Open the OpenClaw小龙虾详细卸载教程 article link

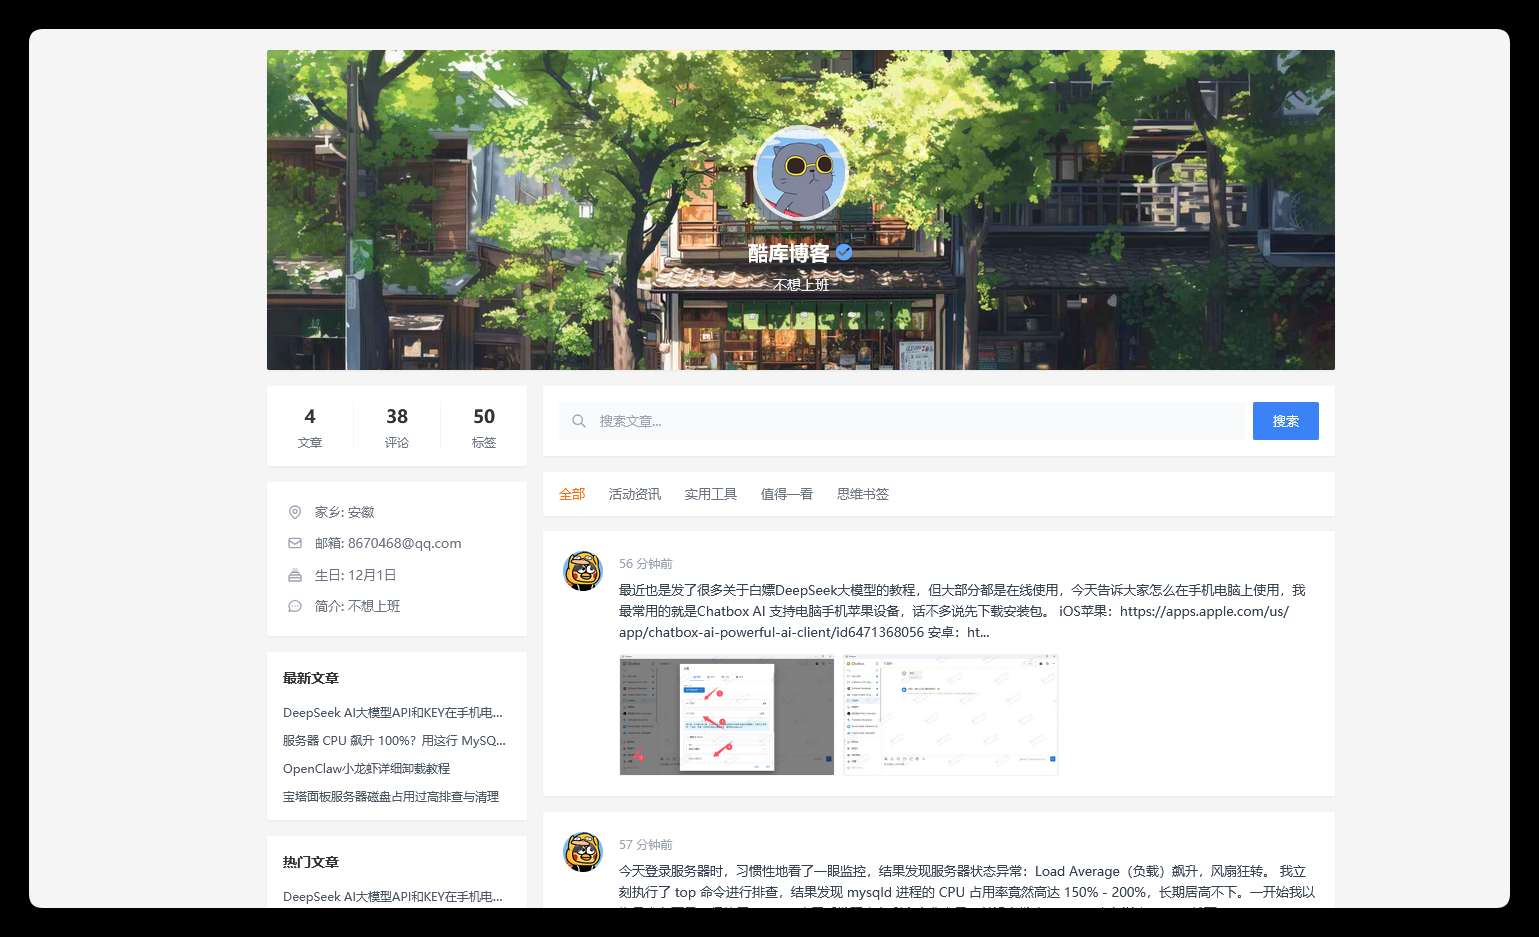tap(366, 768)
